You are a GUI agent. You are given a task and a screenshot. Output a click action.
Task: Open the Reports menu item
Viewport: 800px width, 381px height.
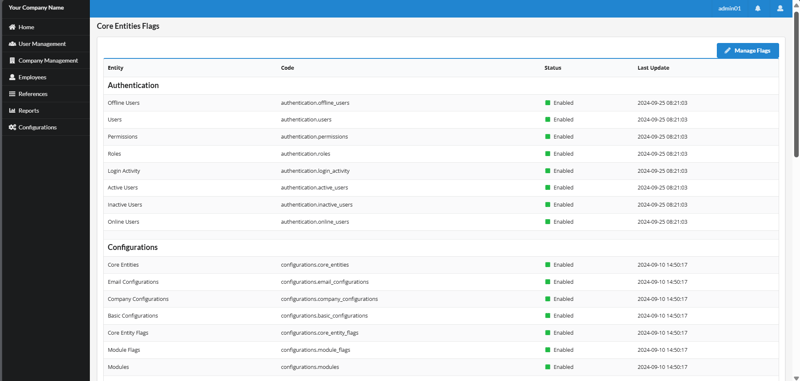[45, 110]
